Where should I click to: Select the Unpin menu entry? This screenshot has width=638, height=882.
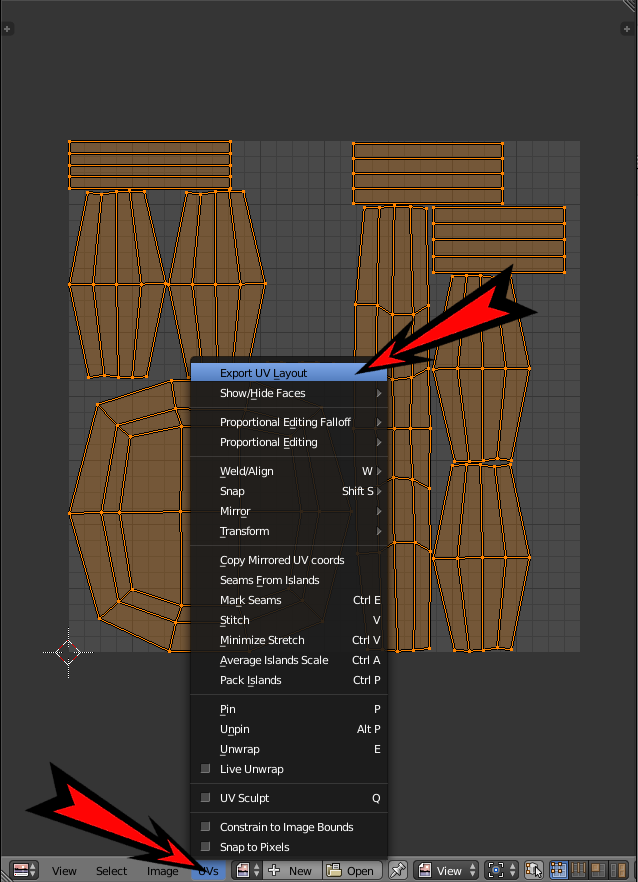coord(289,729)
